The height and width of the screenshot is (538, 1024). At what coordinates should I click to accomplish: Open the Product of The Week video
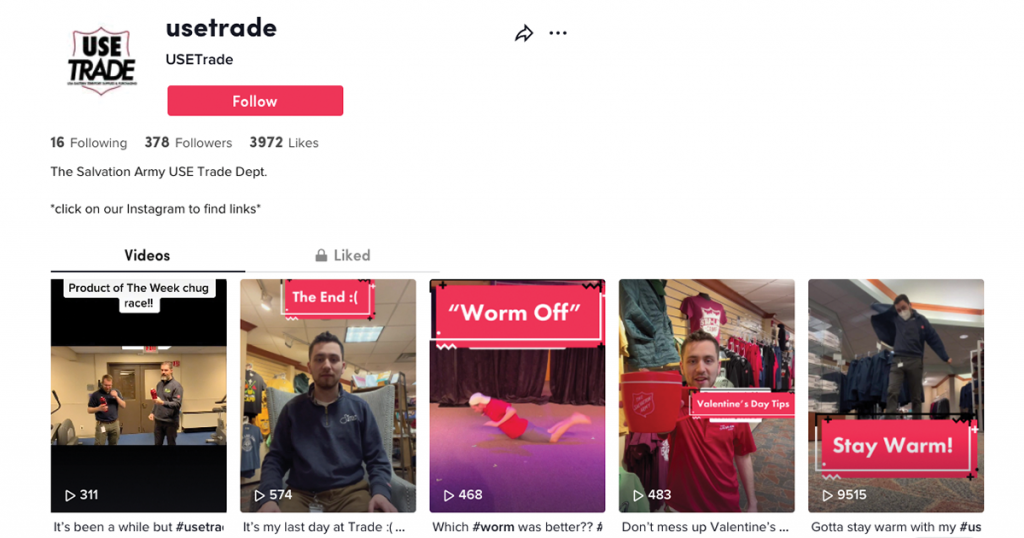pos(138,396)
